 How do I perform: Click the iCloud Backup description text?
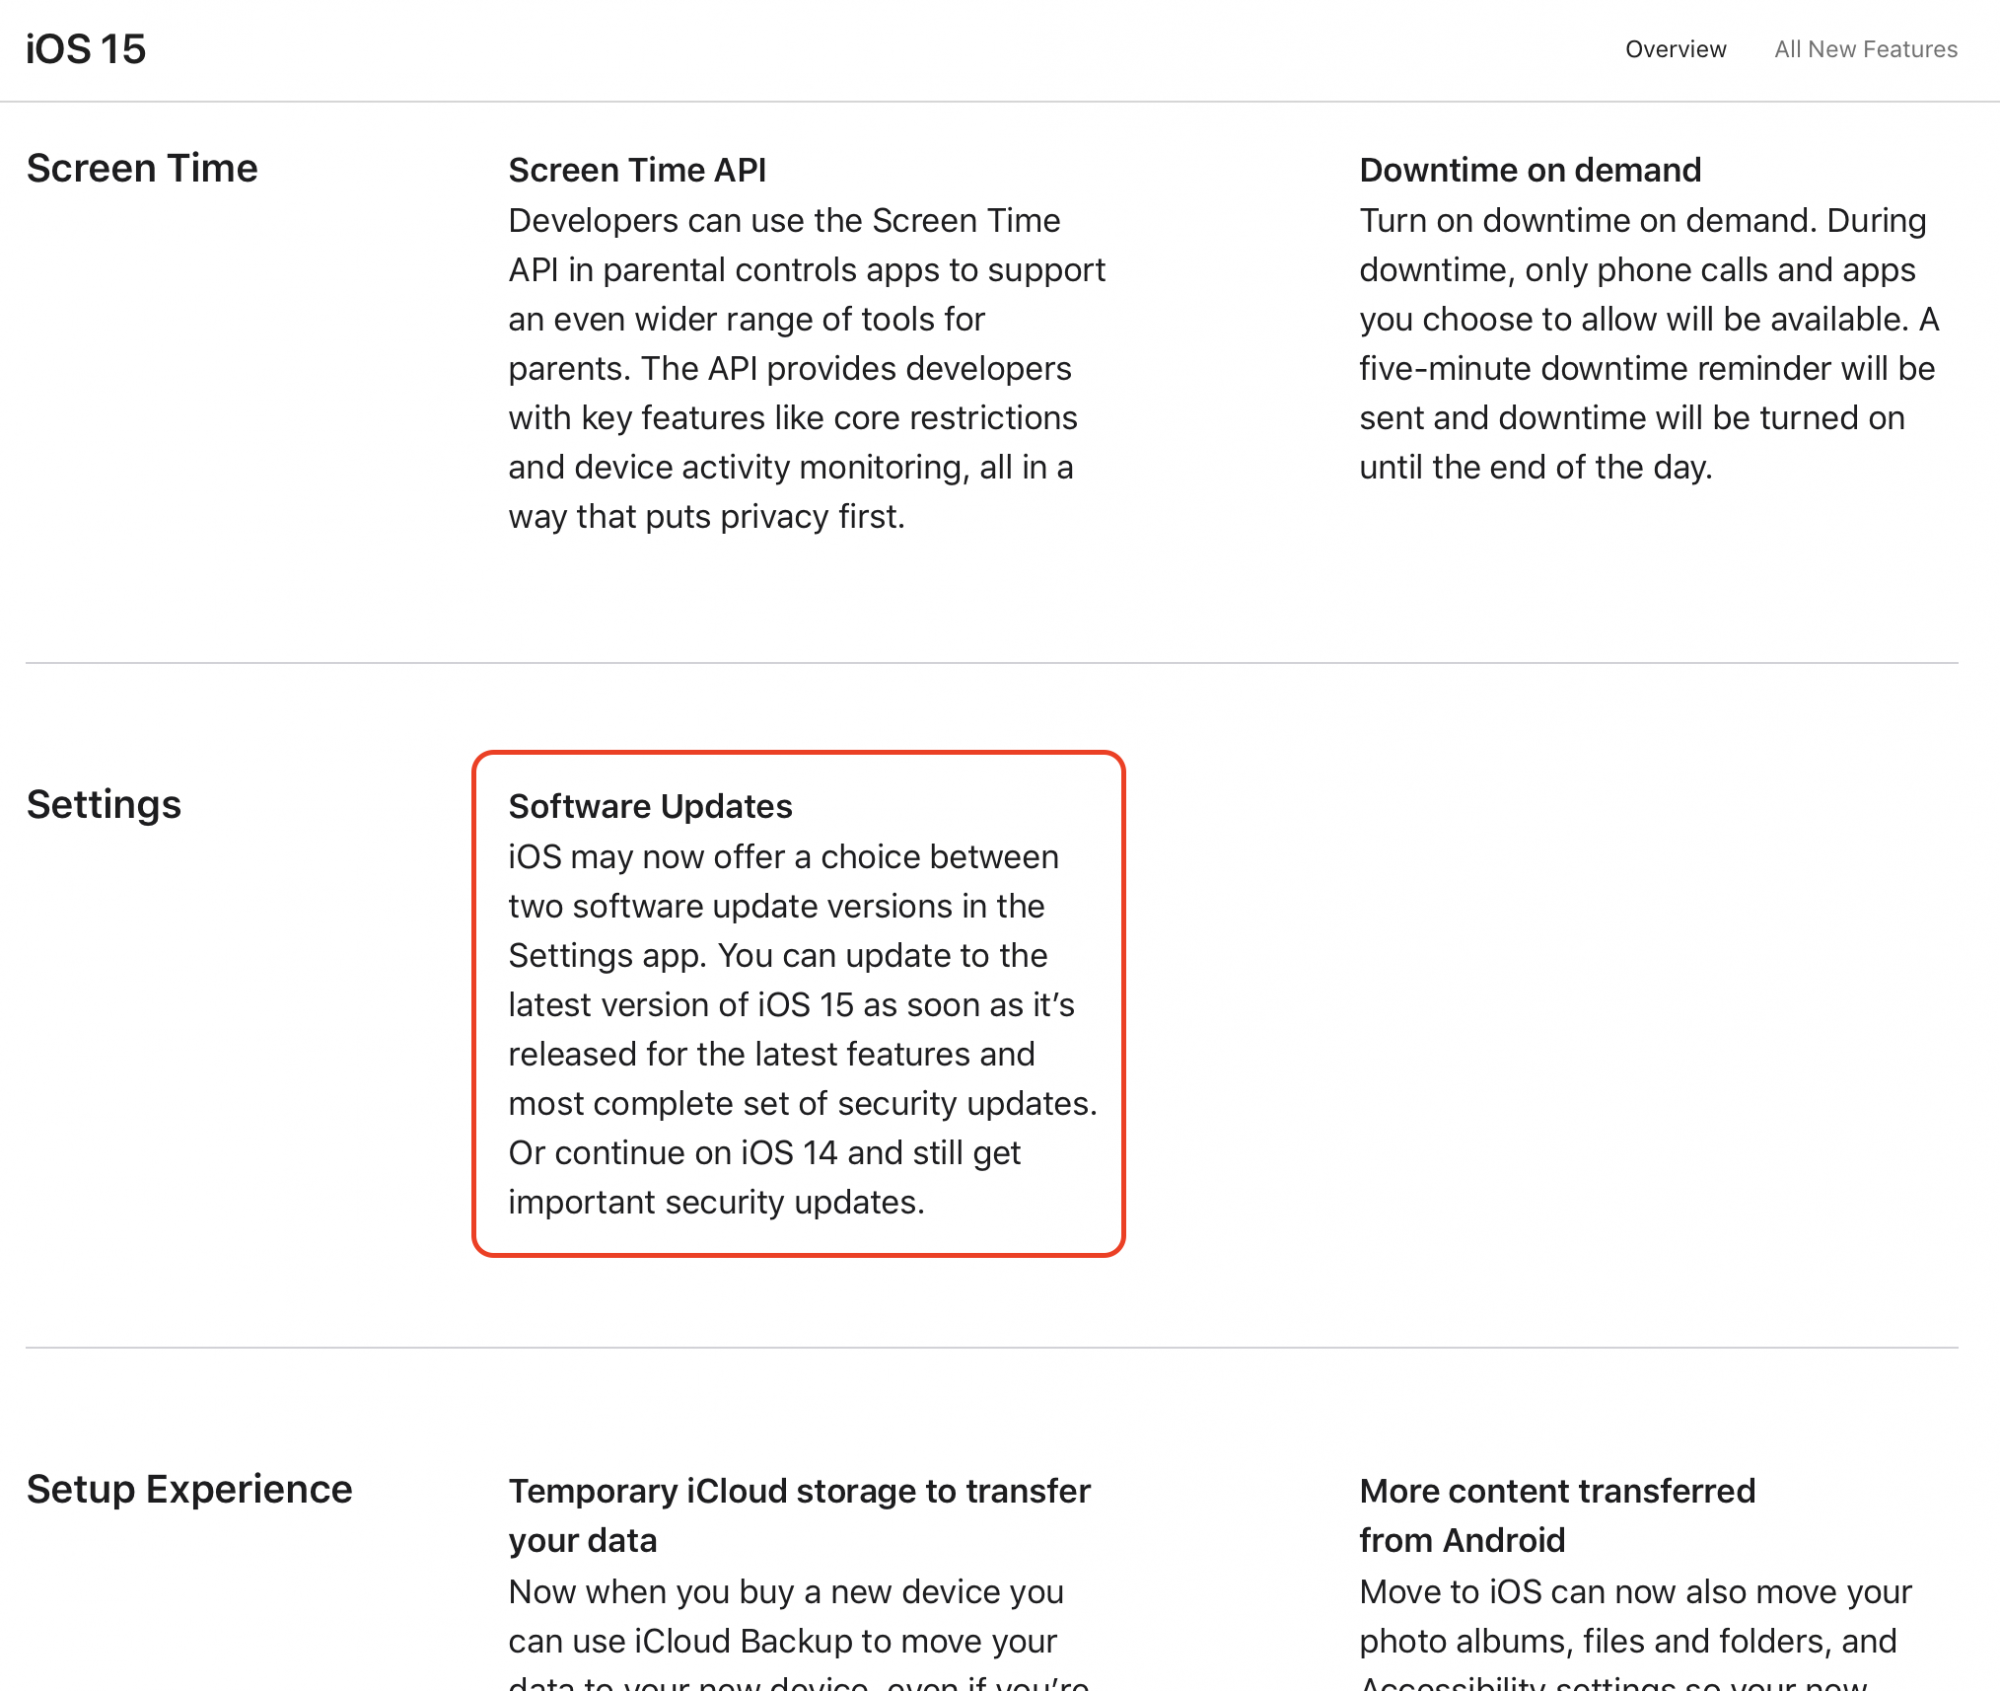tap(784, 1640)
